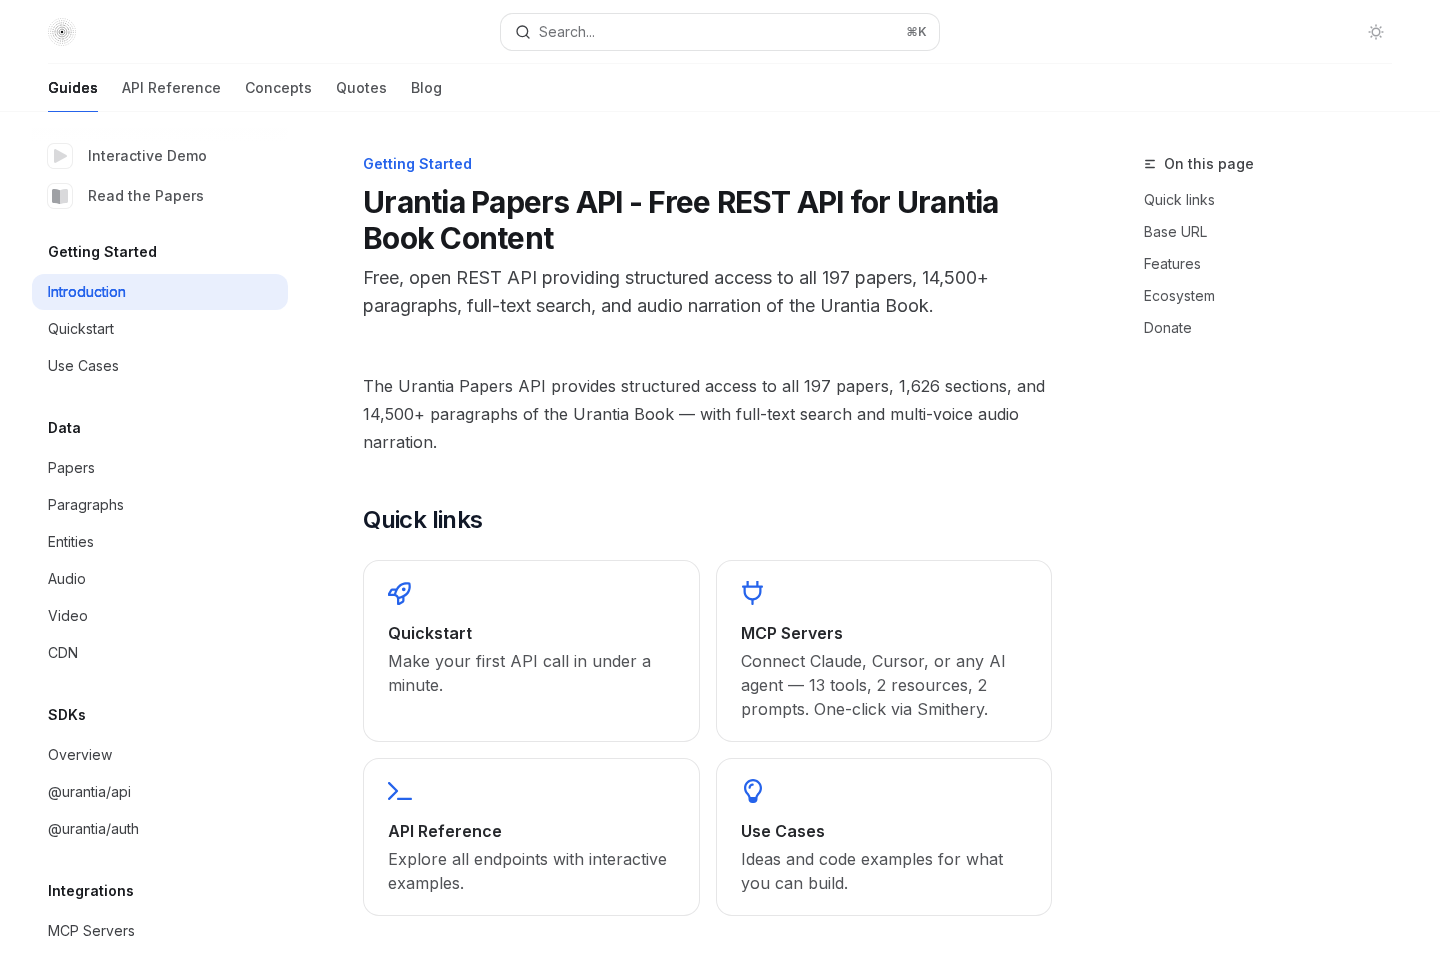This screenshot has height=960, width=1440.
Task: Open Interactive Demo in sidebar
Action: (x=147, y=156)
